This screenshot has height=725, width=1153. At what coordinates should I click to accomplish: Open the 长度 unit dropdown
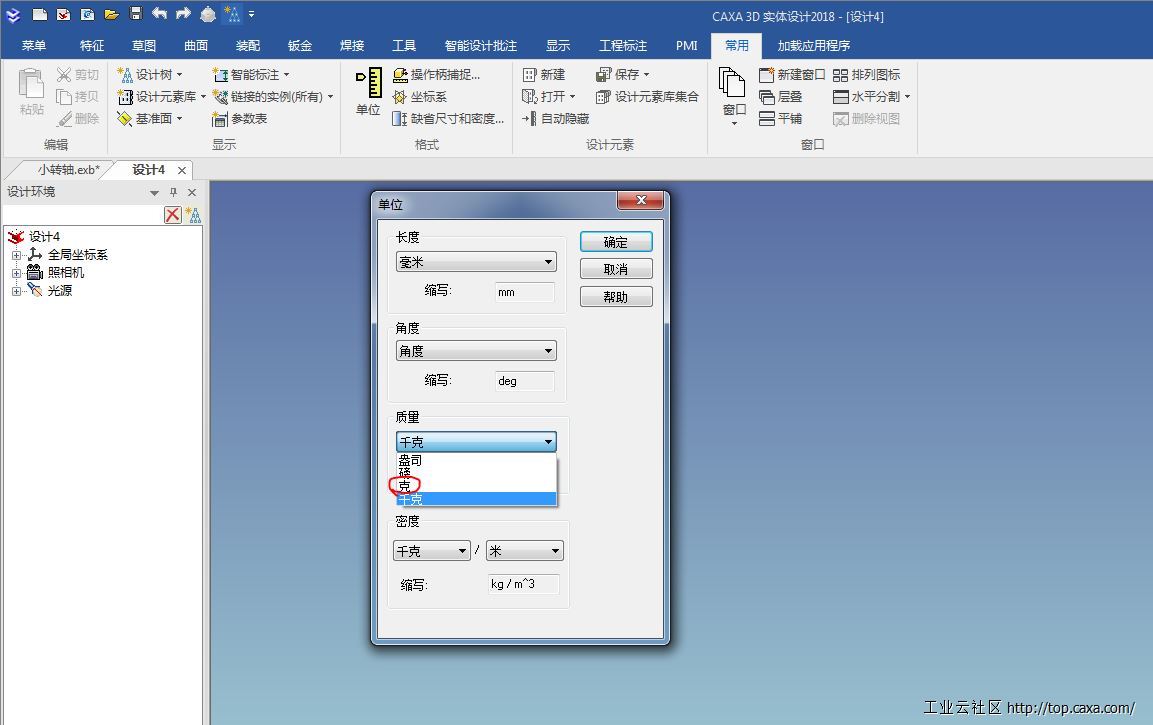click(x=476, y=262)
